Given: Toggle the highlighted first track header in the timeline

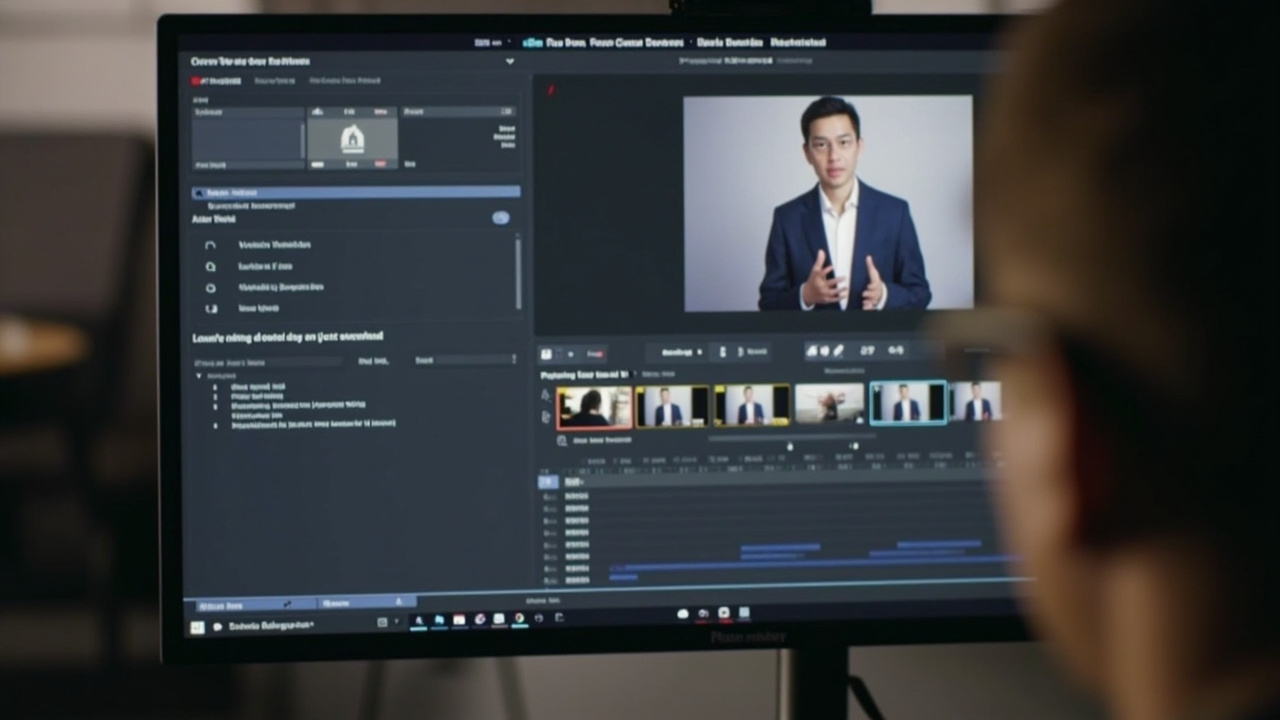Looking at the screenshot, I should coord(548,482).
